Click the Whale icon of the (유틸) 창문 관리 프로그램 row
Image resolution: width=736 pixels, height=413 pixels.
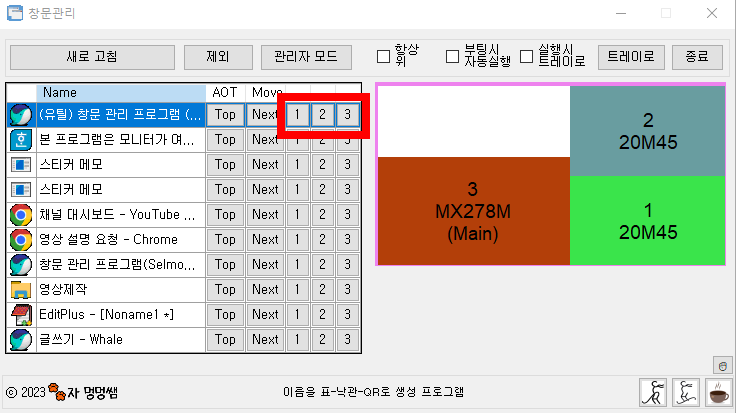pos(21,115)
